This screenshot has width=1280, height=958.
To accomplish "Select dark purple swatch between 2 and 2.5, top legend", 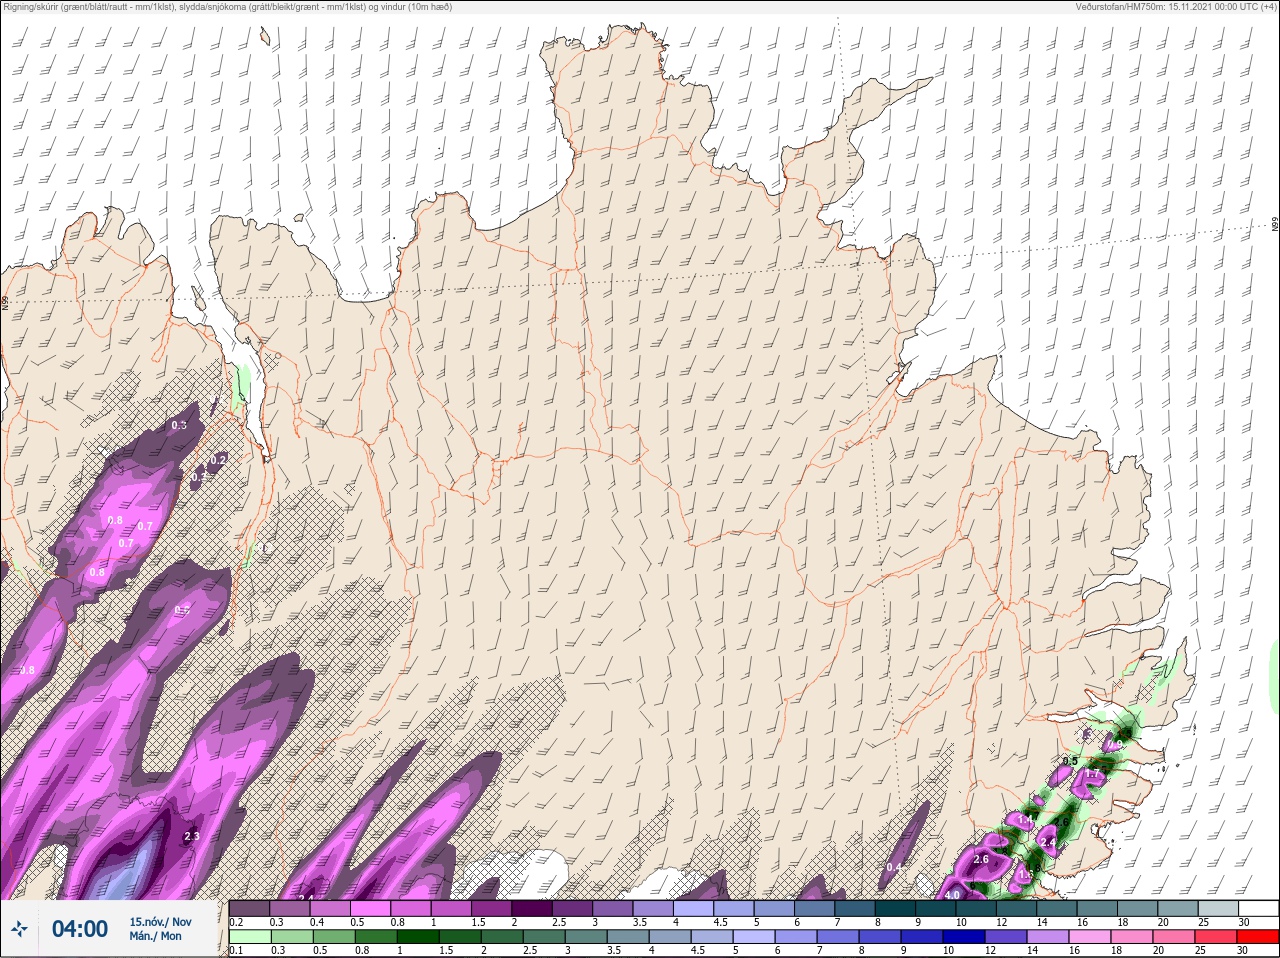I will 532,908.
